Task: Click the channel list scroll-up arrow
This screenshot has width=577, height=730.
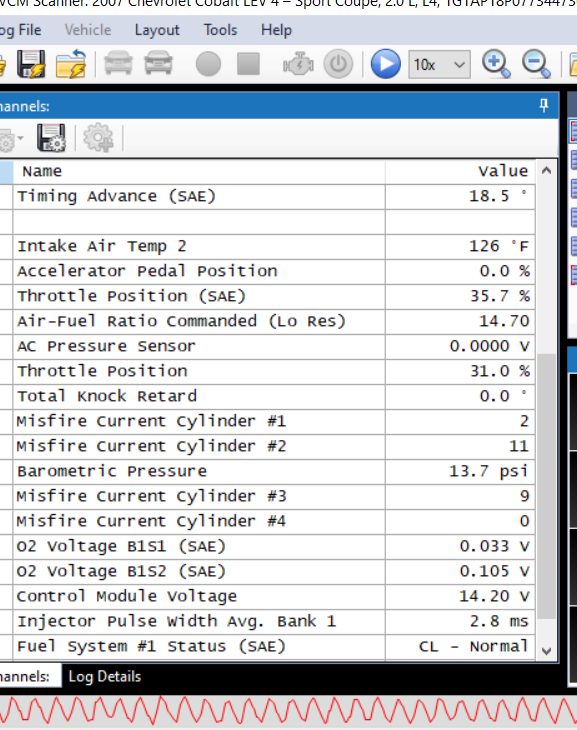Action: pos(547,171)
